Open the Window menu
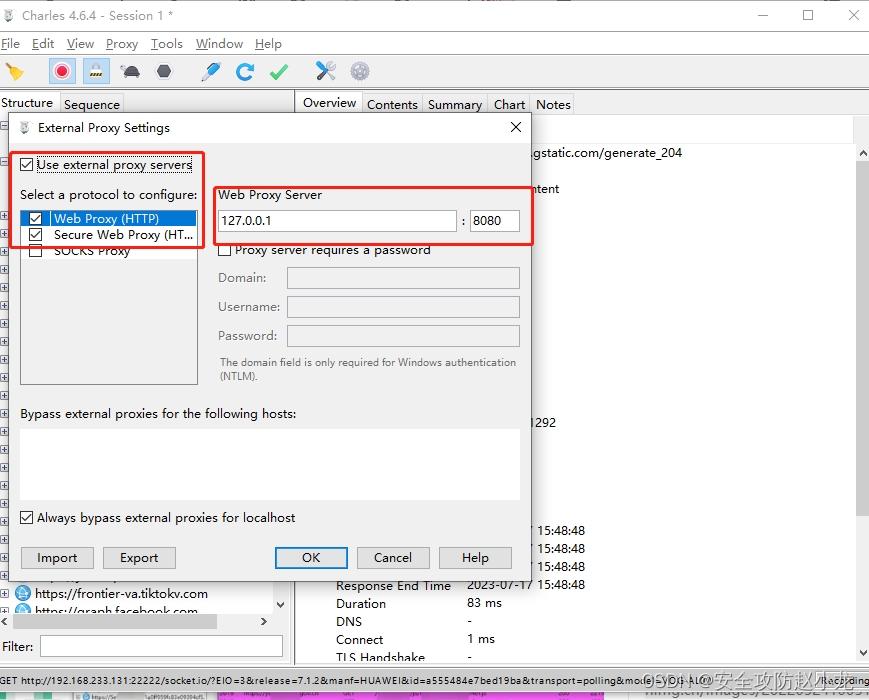 219,44
